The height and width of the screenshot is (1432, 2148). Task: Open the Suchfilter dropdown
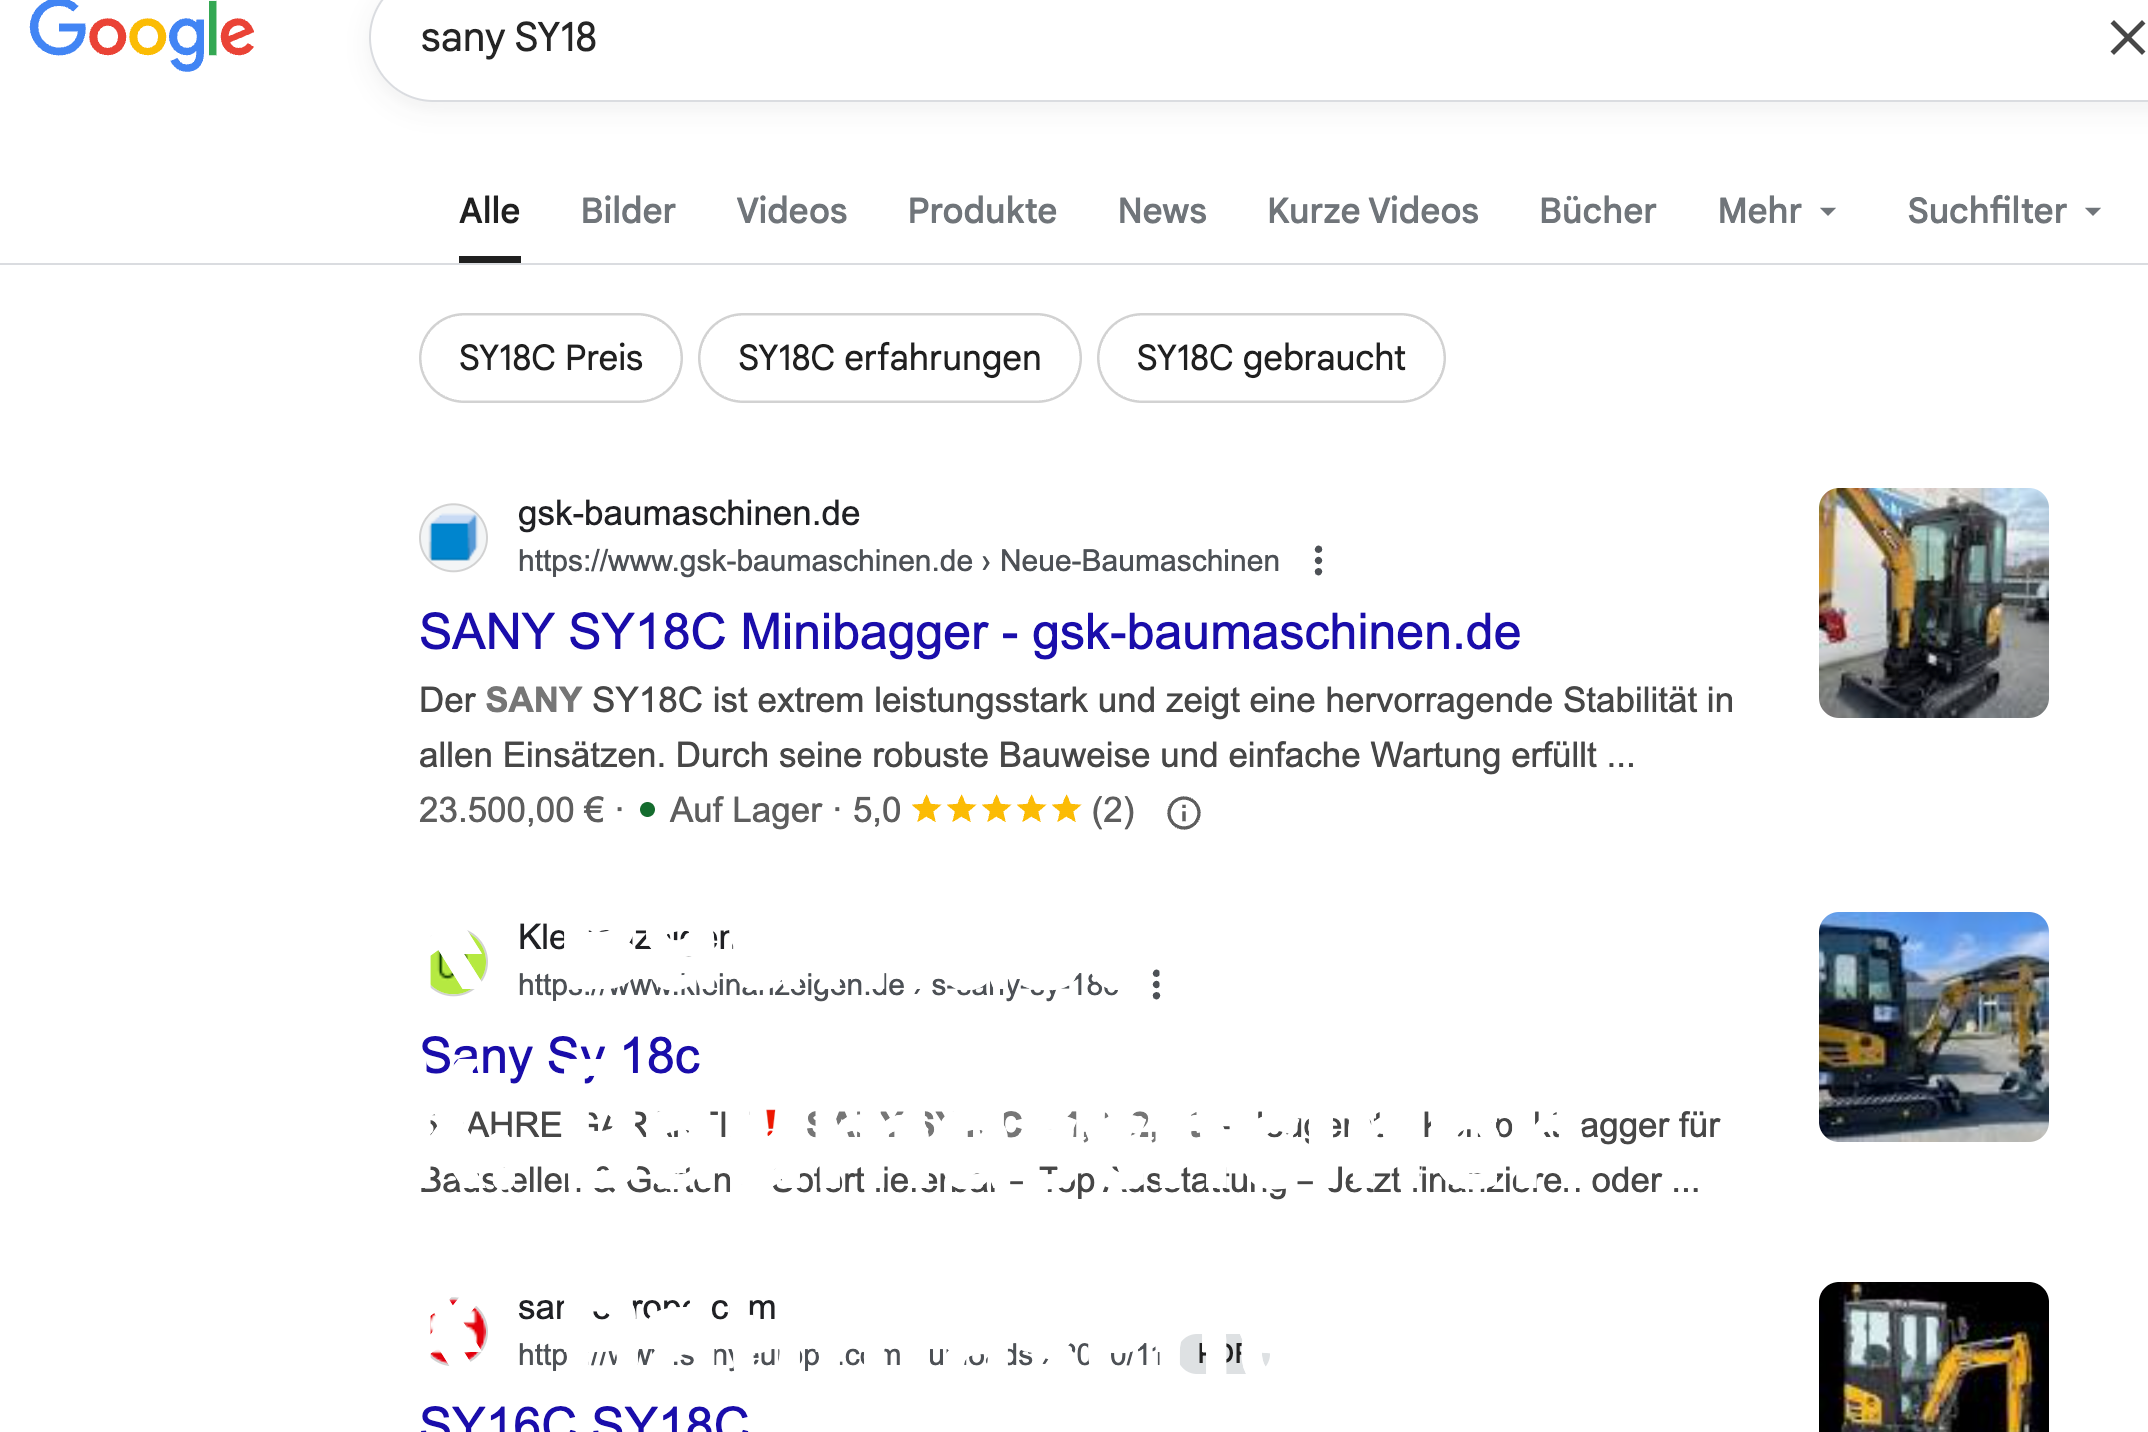[2003, 211]
